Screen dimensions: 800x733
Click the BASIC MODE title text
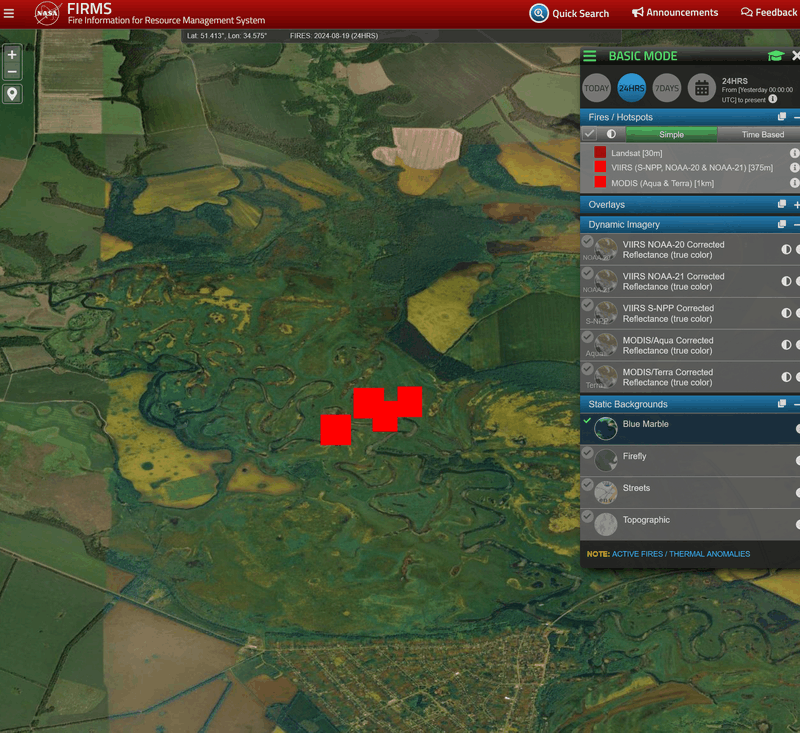643,56
